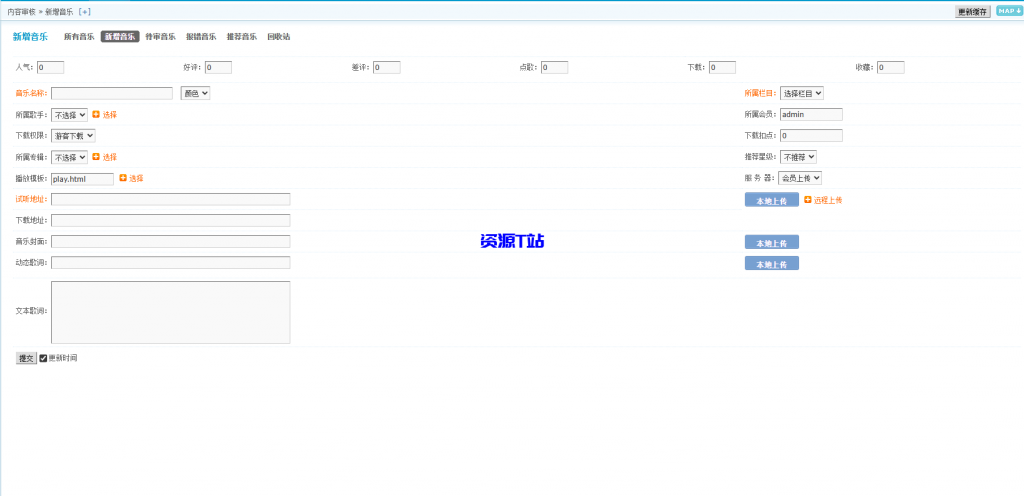
Task: Click the plus icon beside 所属歌手 选择
Action: click(x=96, y=115)
